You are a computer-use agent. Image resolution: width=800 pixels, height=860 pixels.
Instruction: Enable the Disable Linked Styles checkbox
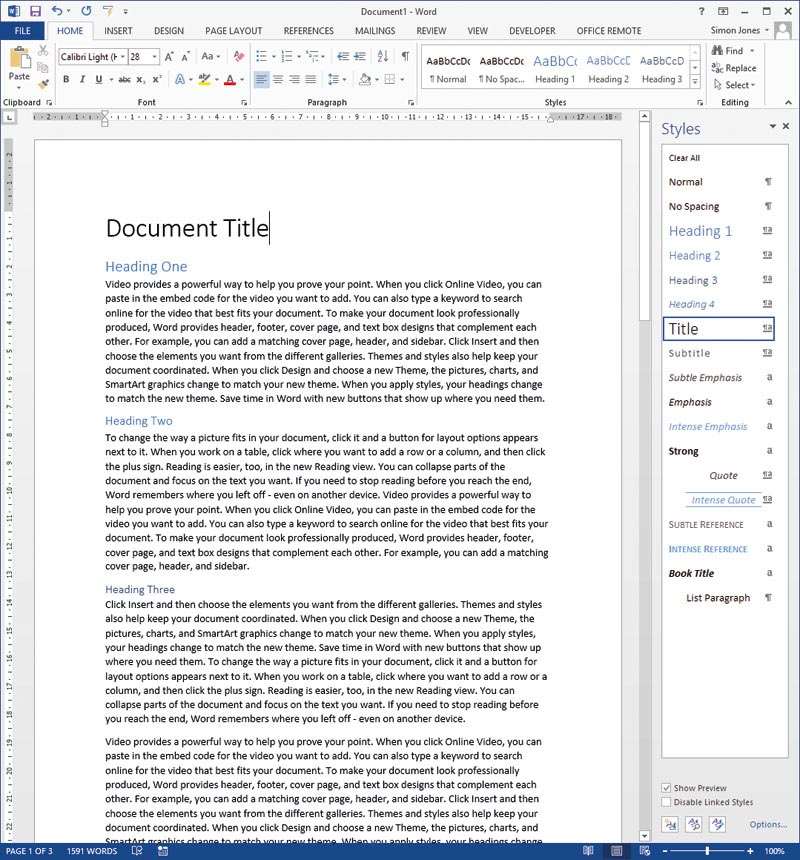pyautogui.click(x=666, y=802)
